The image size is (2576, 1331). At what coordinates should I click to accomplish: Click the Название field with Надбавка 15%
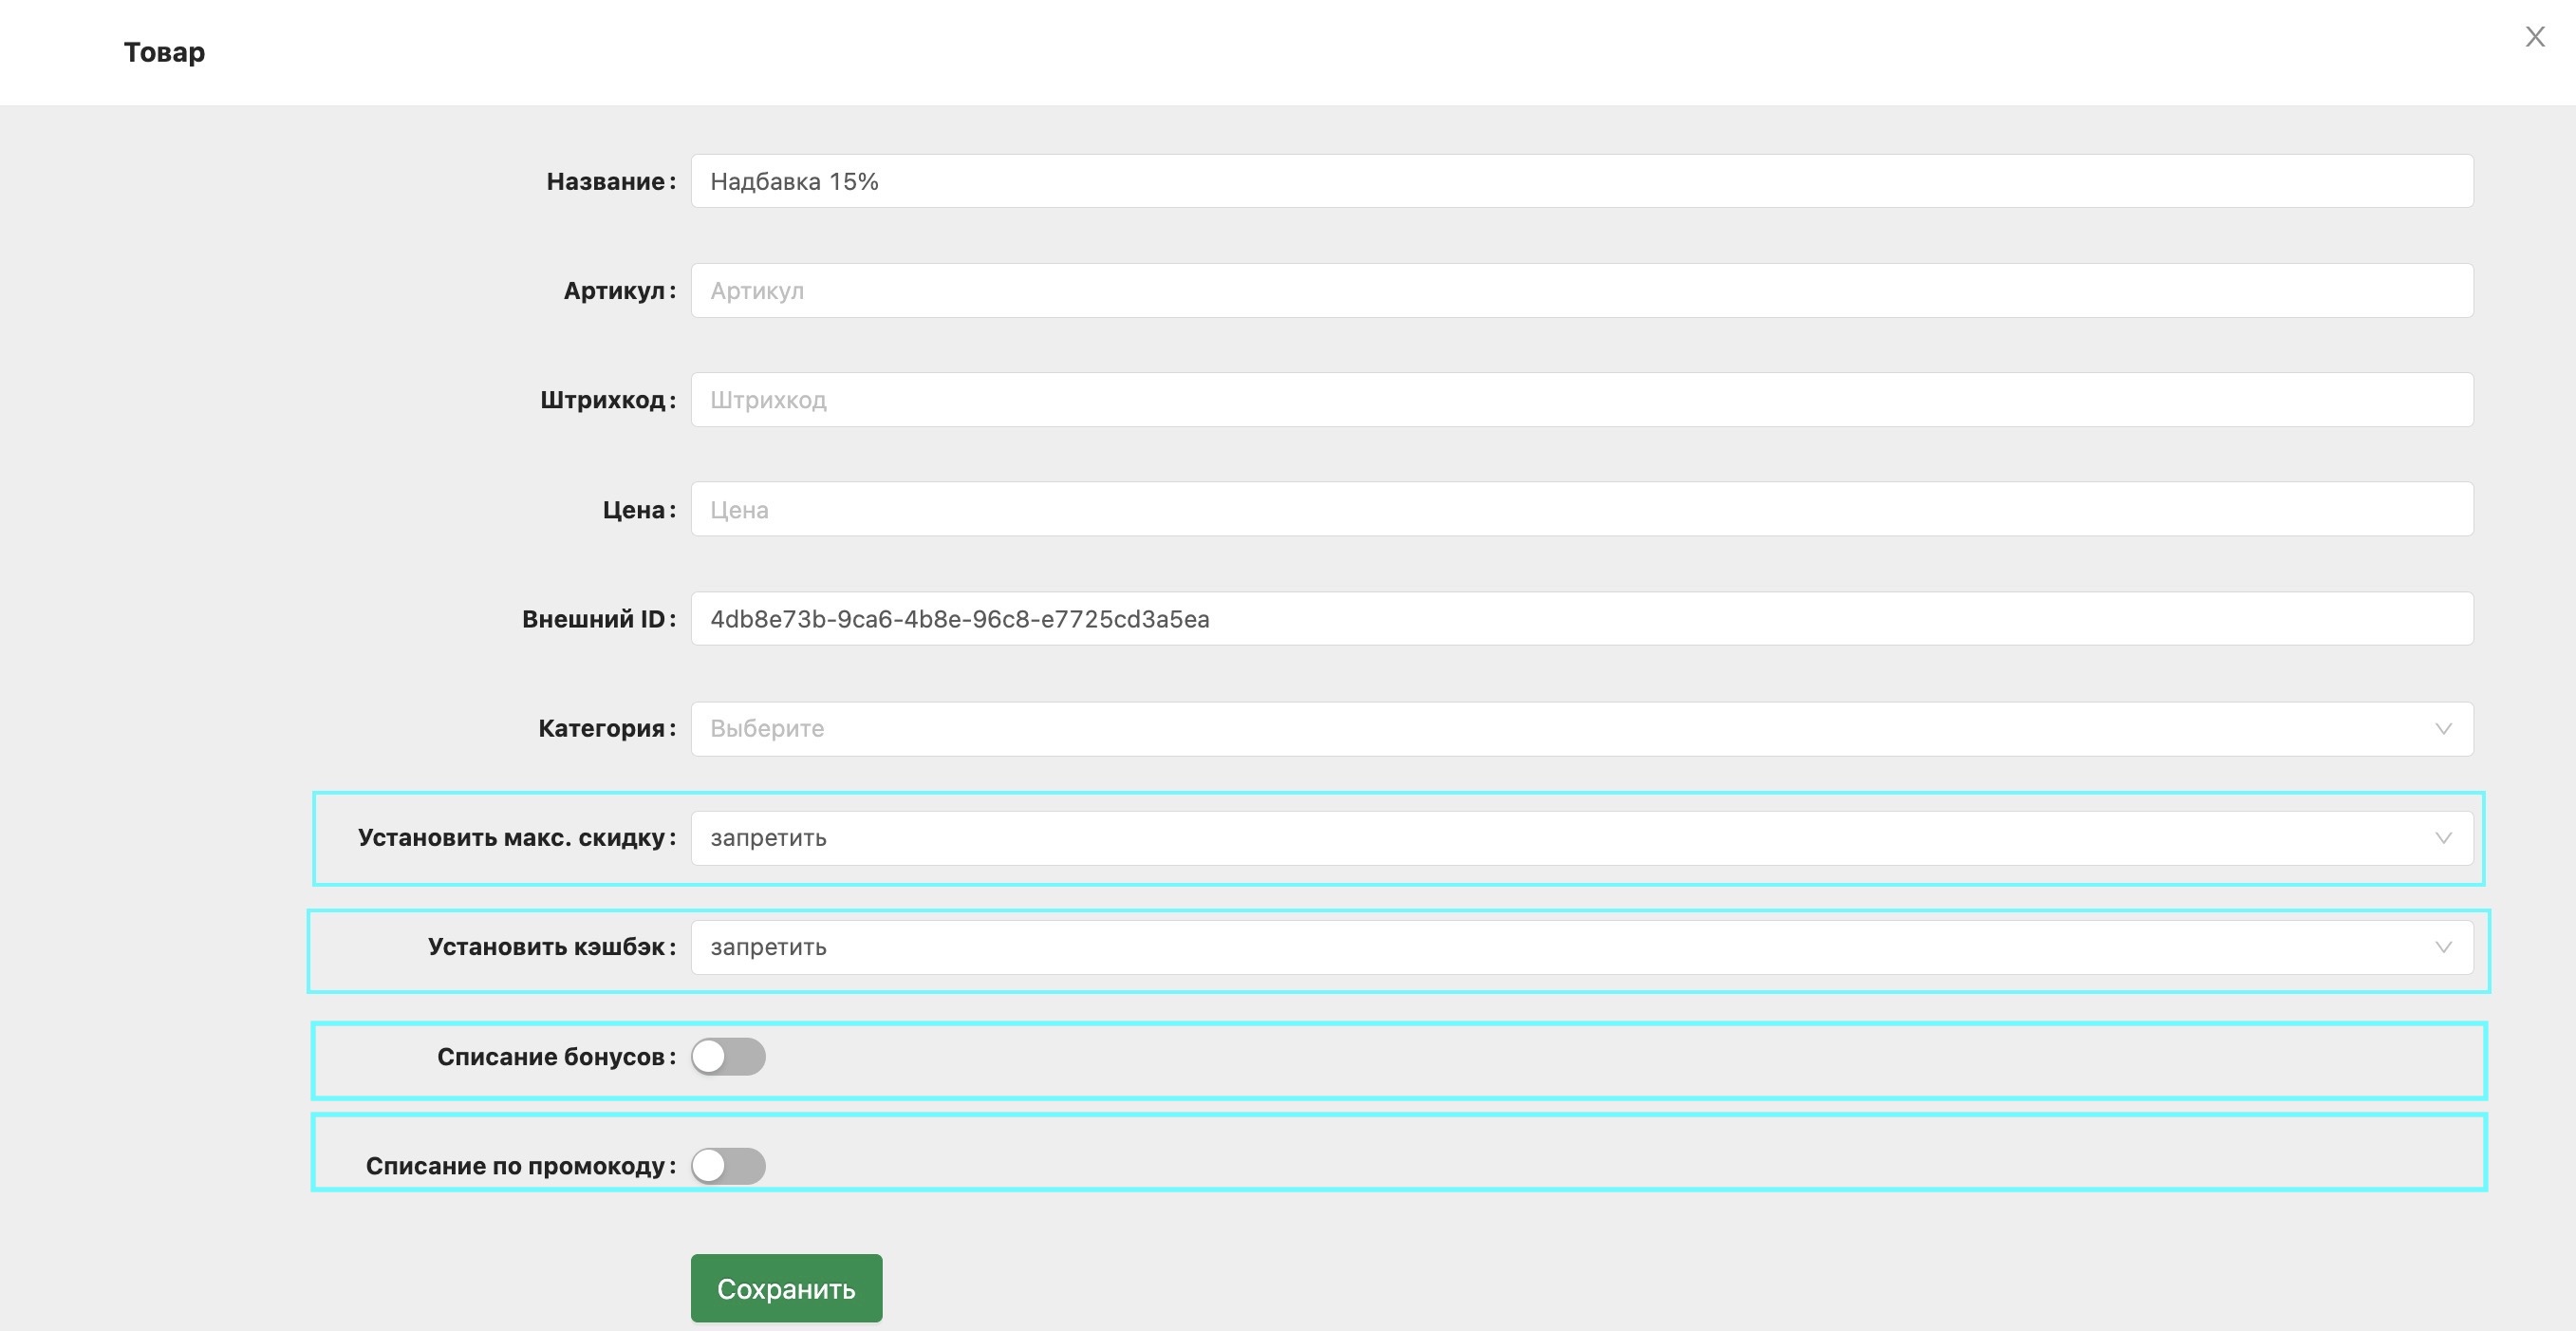tap(1582, 181)
